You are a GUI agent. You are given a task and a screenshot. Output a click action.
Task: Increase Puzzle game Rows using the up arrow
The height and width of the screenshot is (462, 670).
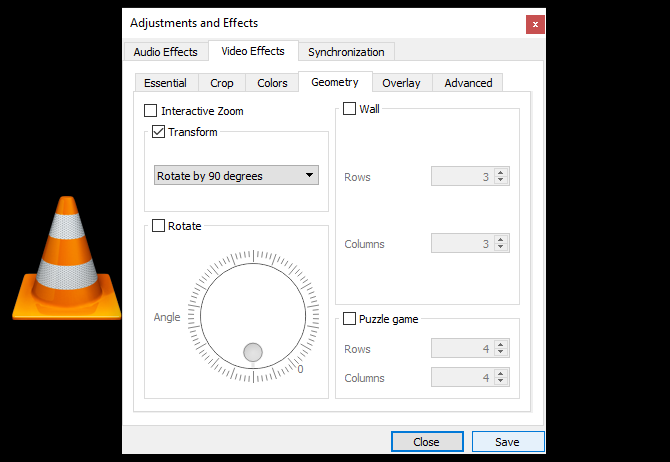pos(501,344)
